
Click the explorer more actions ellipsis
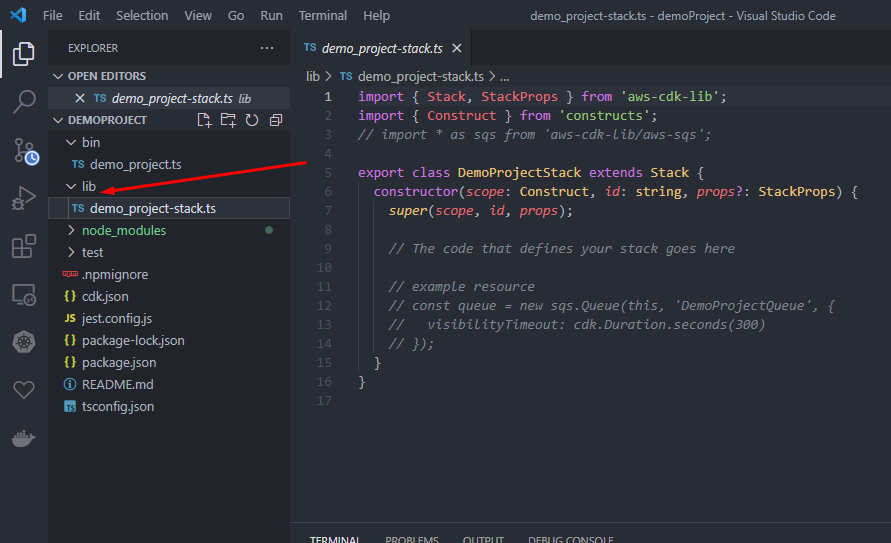click(x=266, y=48)
